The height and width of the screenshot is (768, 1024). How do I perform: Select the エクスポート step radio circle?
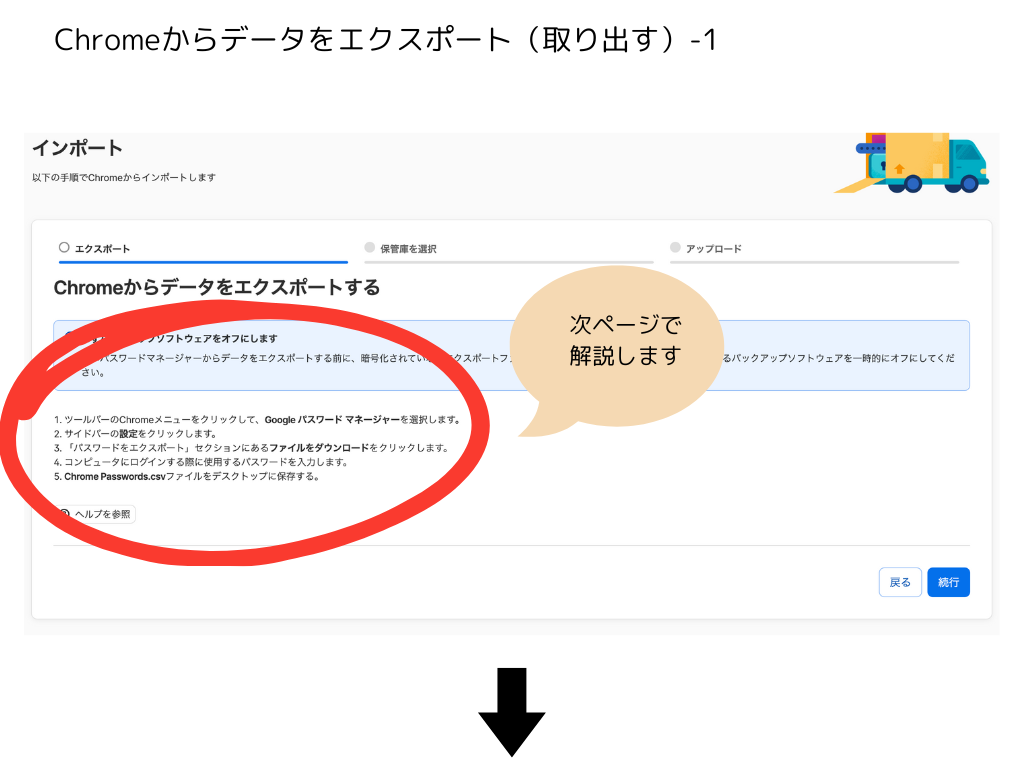65,248
